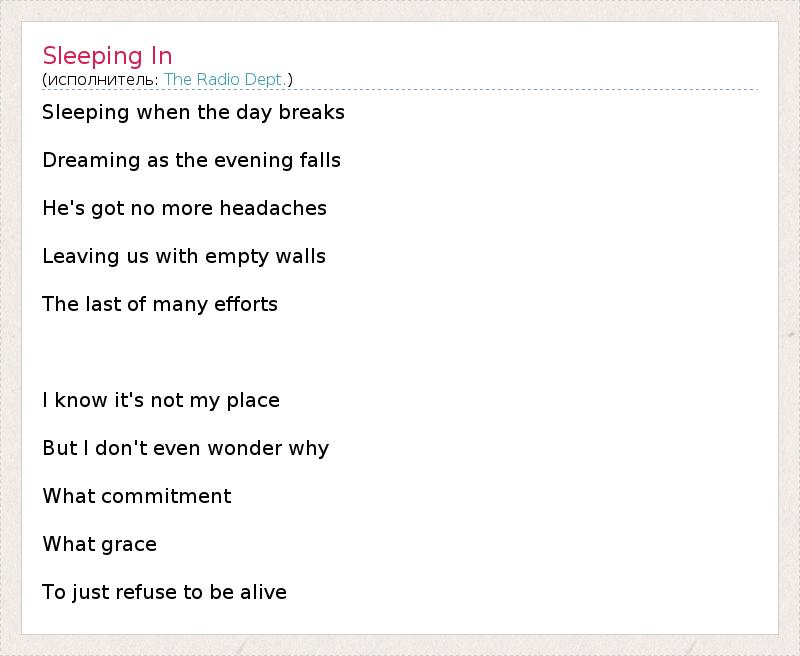Click the song title Sleeping In

(x=107, y=55)
